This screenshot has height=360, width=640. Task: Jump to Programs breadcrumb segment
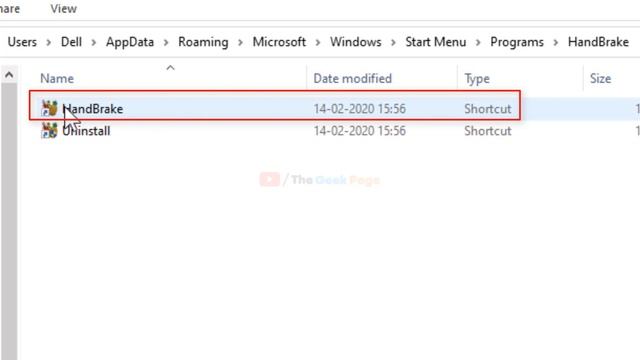517,42
